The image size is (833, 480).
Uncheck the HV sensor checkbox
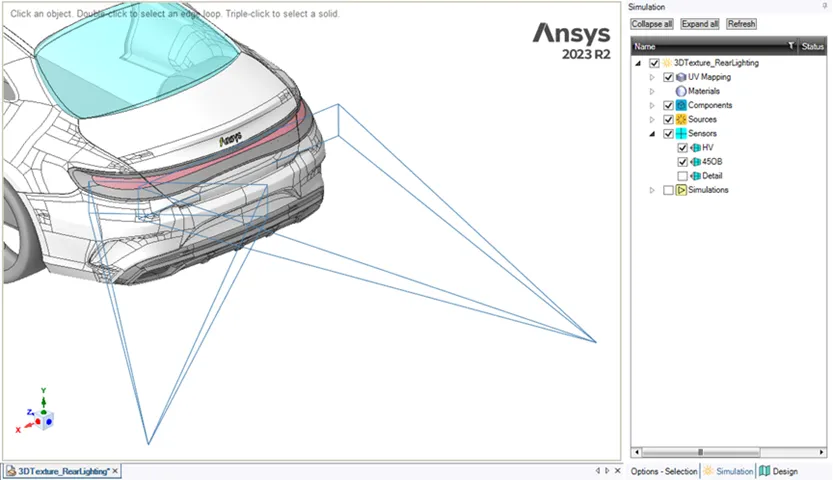(x=683, y=147)
